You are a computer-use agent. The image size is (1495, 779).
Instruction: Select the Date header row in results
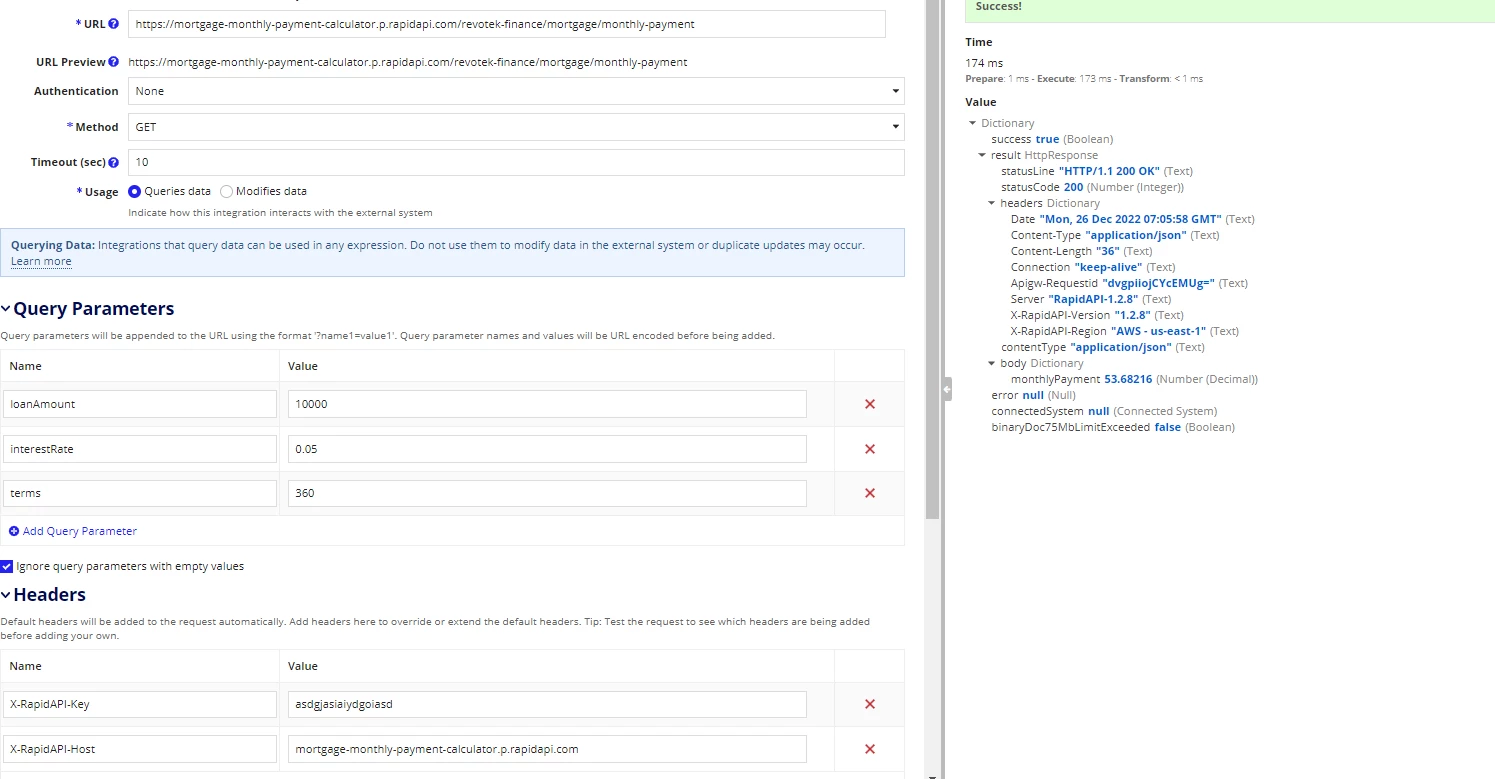click(x=1133, y=219)
